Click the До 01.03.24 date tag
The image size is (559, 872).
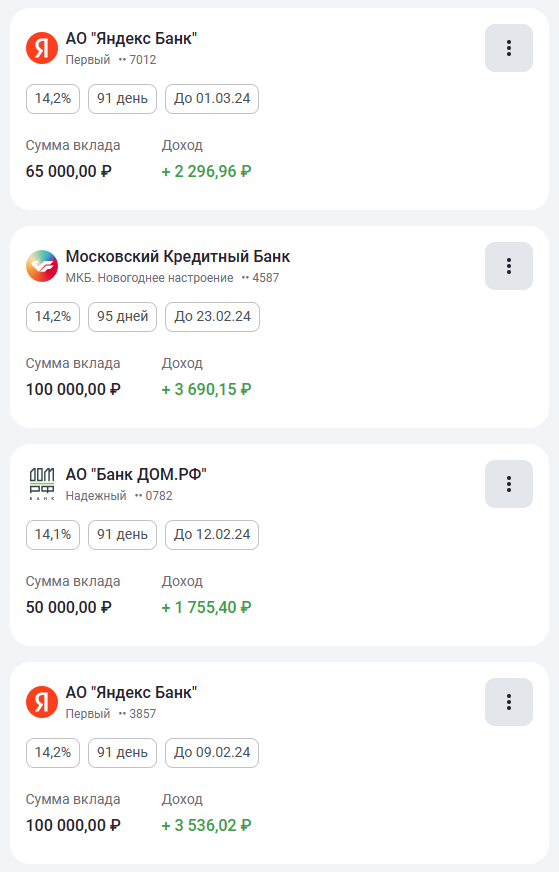(212, 98)
